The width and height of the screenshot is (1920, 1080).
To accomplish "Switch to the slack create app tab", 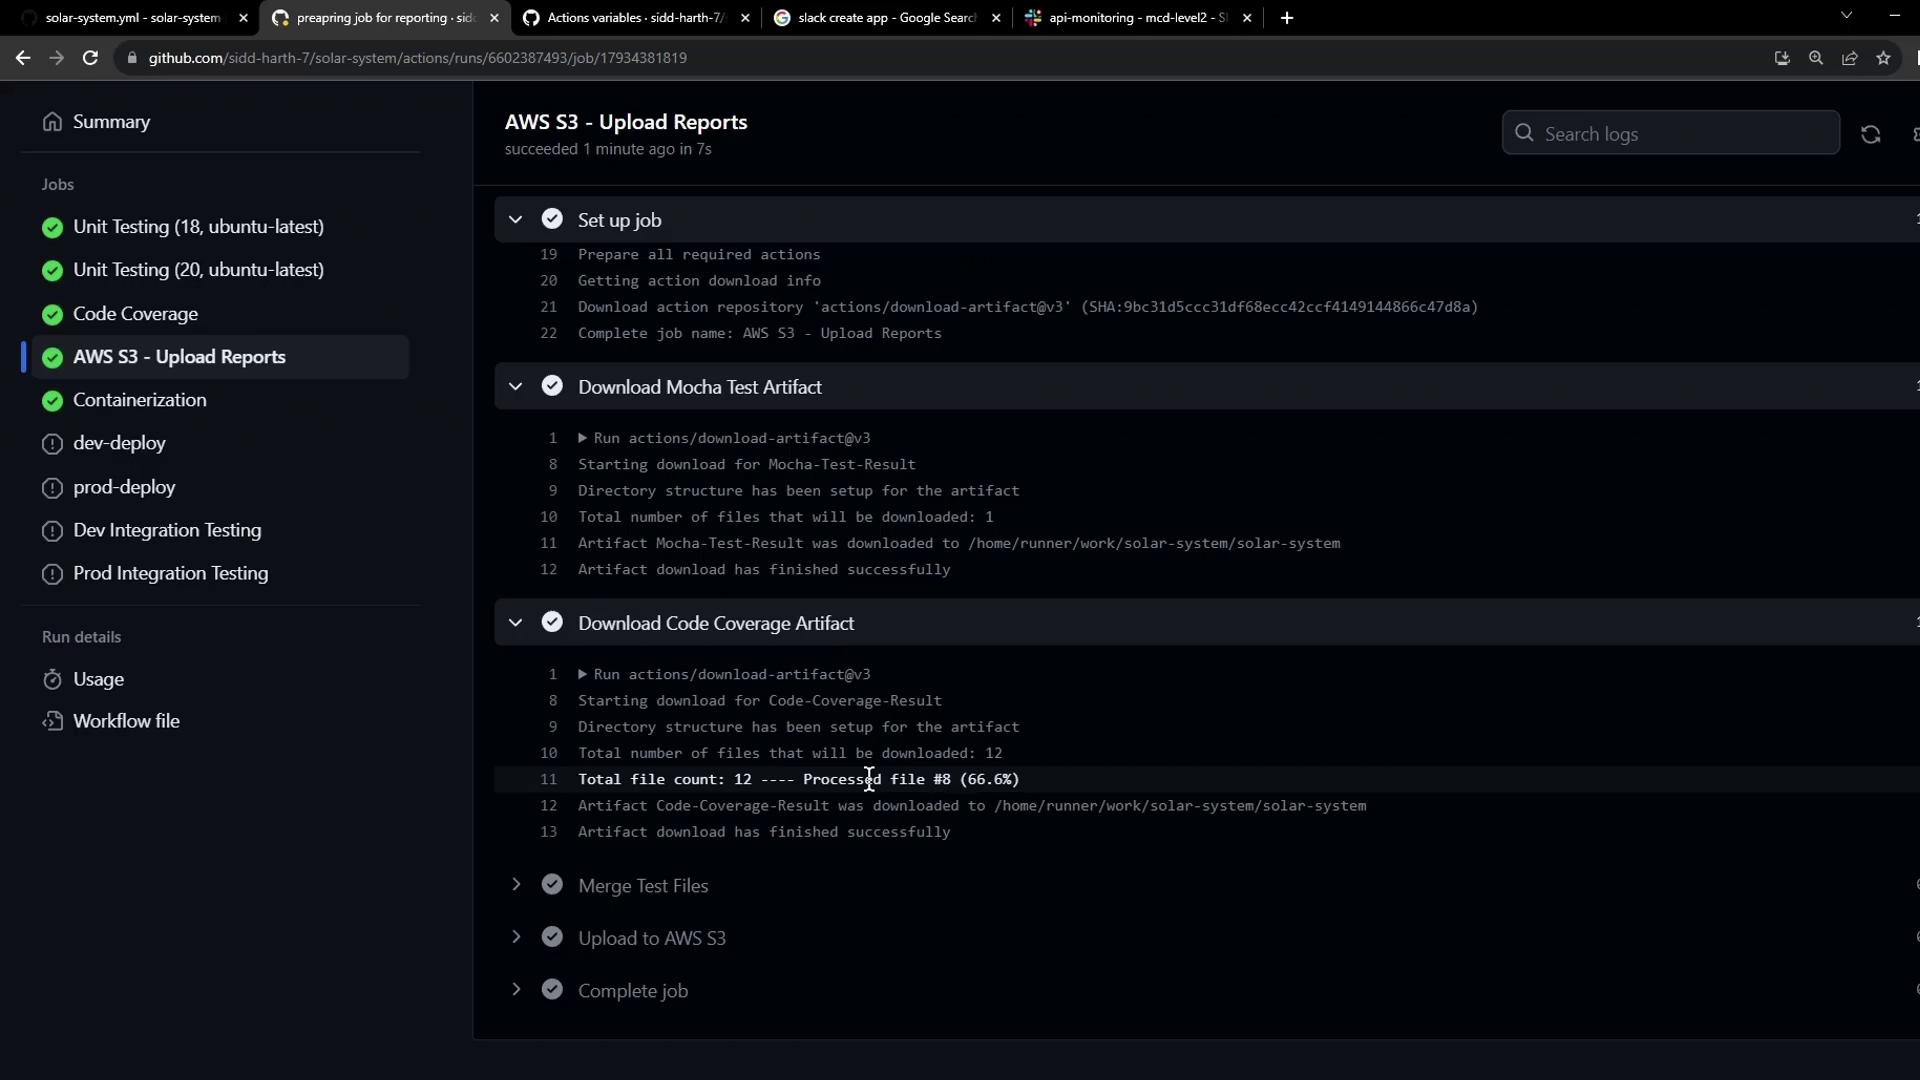I will tap(885, 18).
